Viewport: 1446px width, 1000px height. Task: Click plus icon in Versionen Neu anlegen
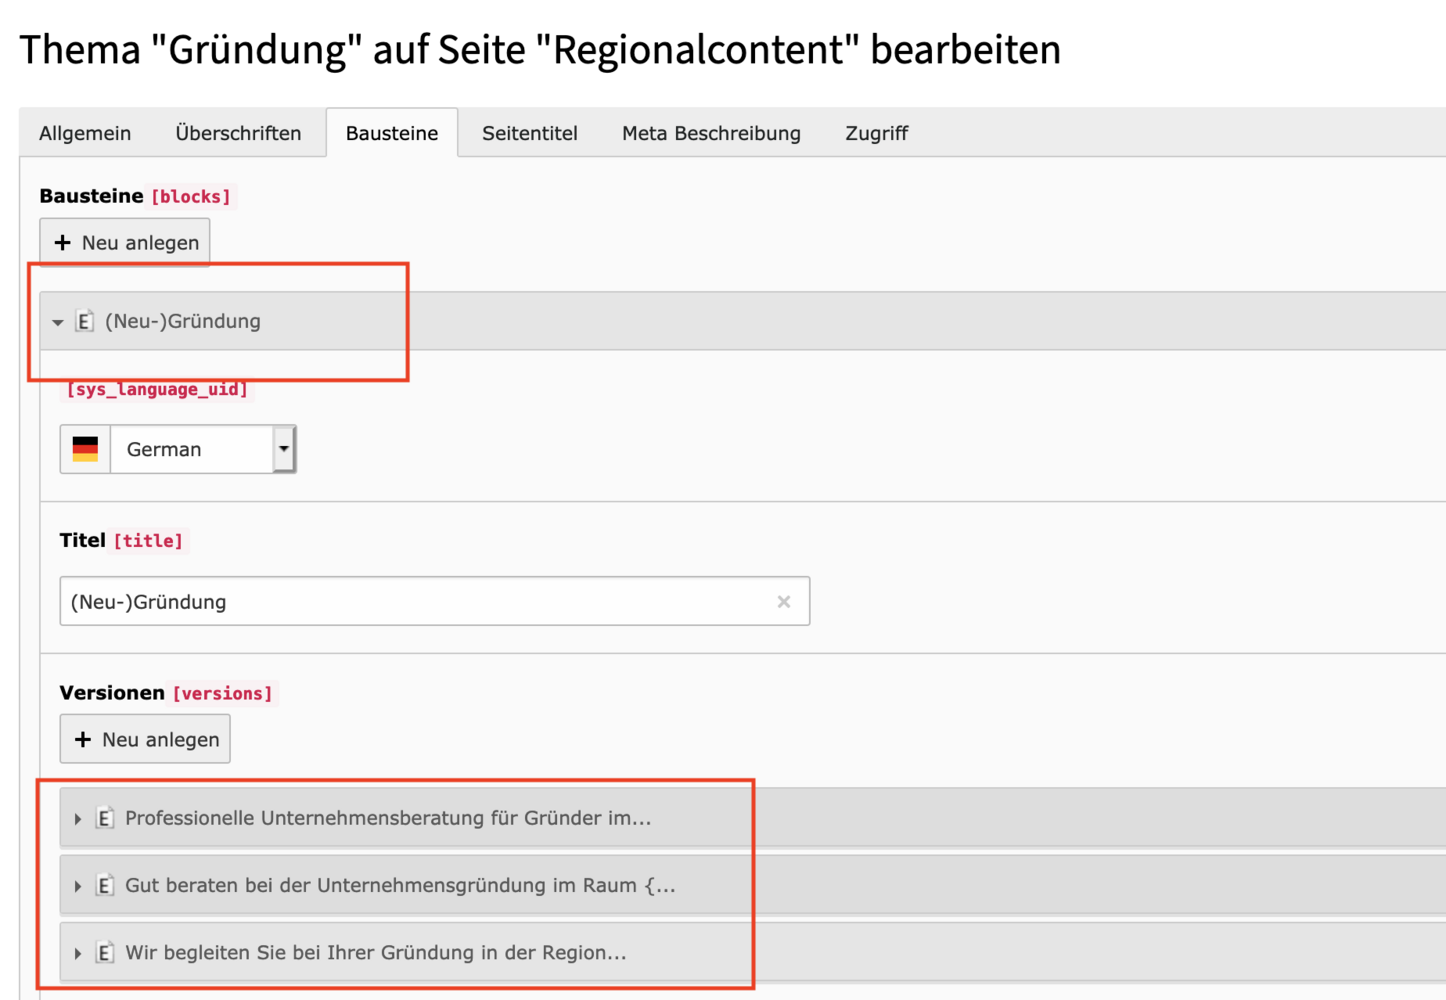coord(83,740)
